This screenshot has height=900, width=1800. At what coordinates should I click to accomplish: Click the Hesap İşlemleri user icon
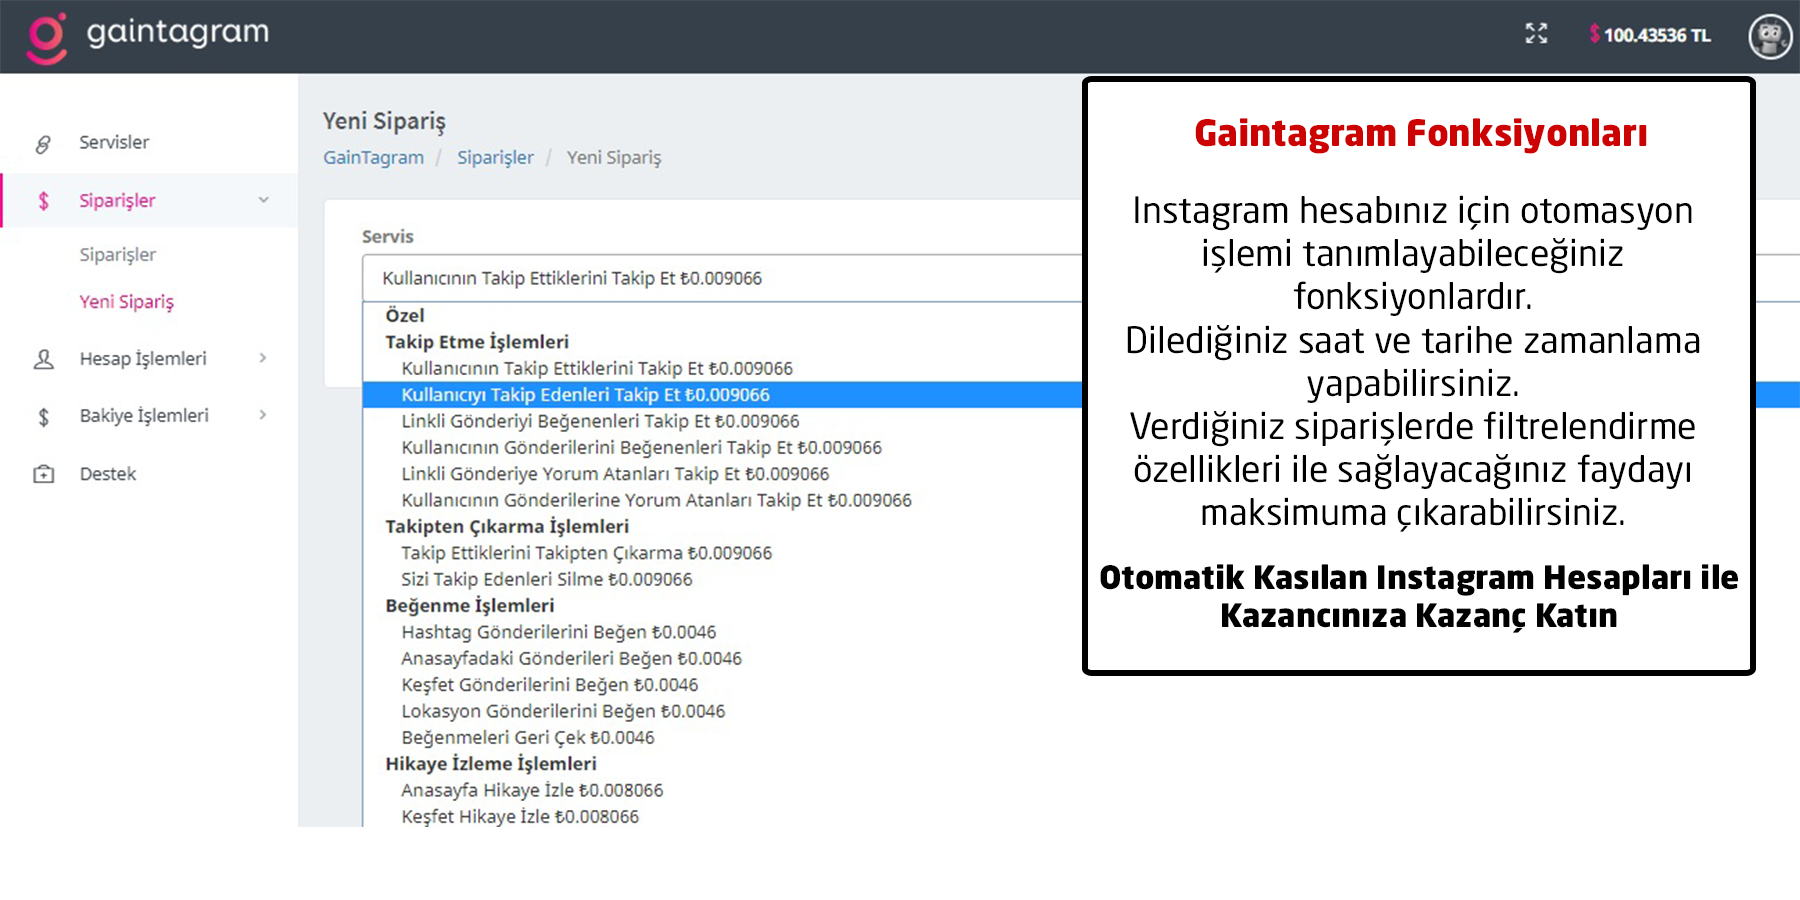[x=44, y=359]
